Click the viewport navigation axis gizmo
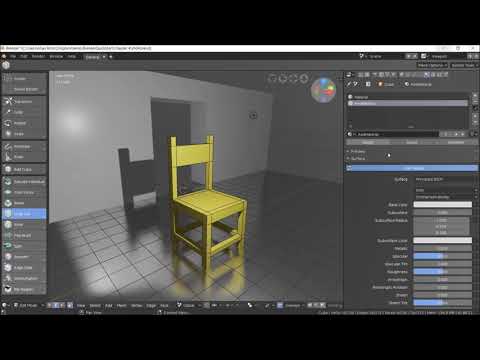 tap(323, 90)
